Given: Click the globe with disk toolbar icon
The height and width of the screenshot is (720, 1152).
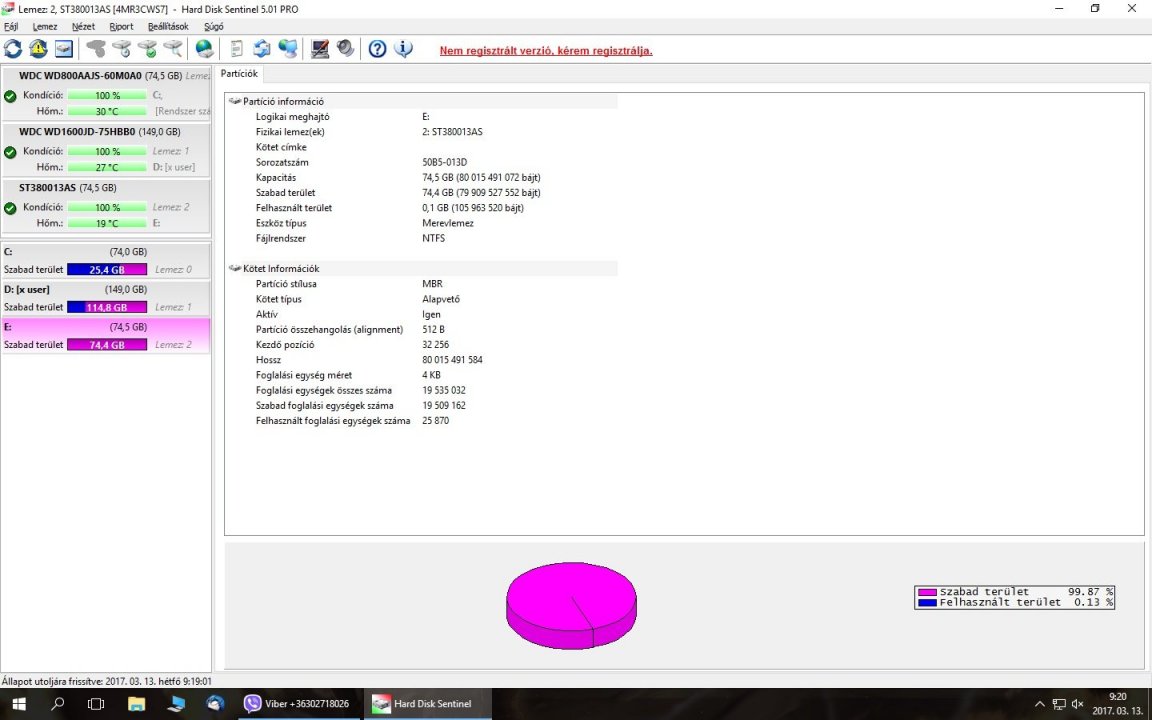Looking at the screenshot, I should point(204,49).
